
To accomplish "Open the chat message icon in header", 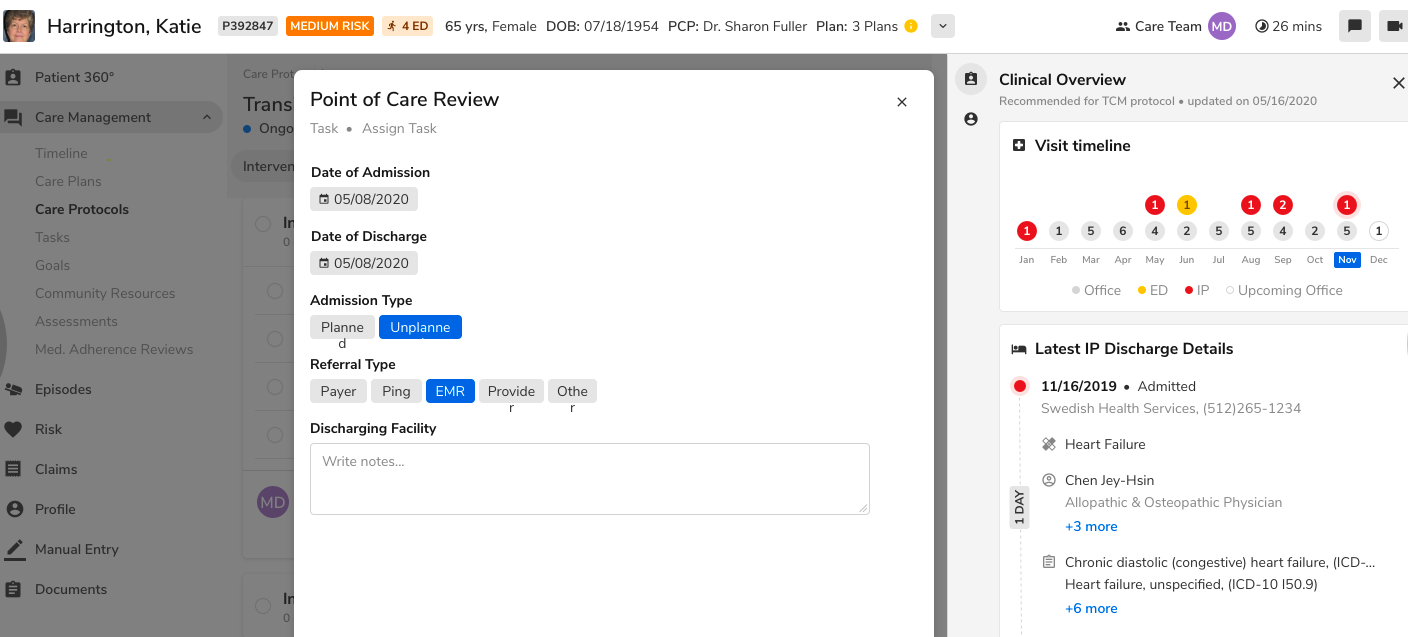I will pyautogui.click(x=1355, y=26).
